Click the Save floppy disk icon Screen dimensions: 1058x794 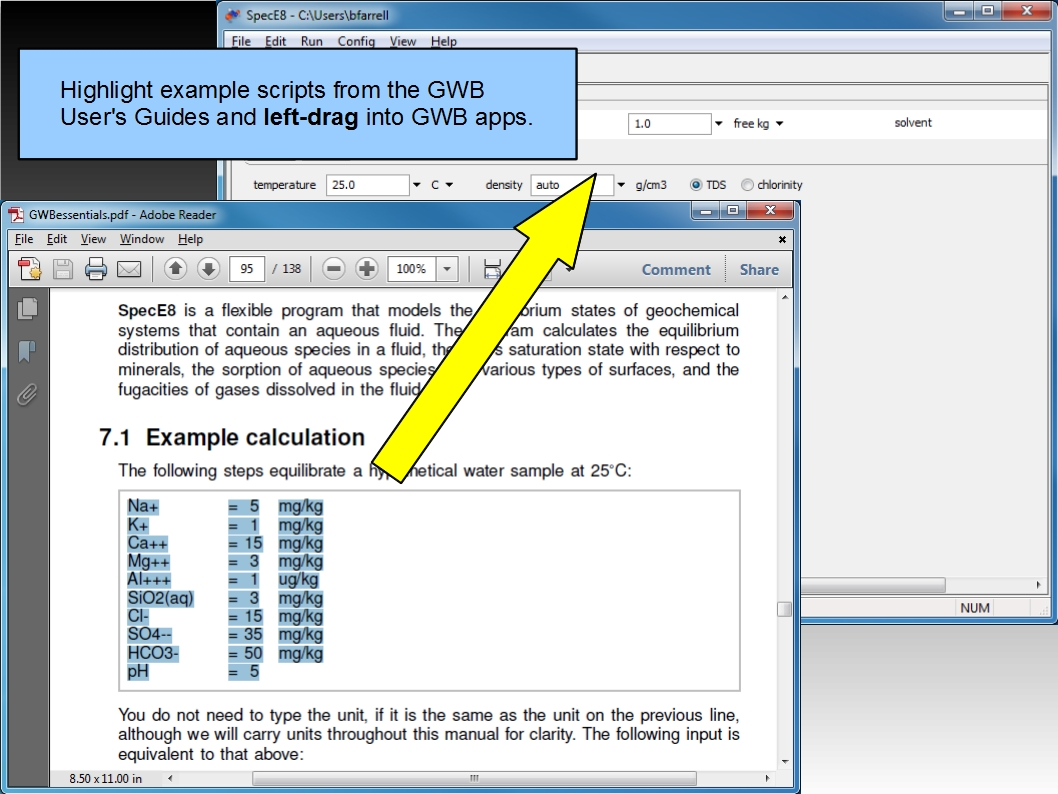pyautogui.click(x=63, y=269)
